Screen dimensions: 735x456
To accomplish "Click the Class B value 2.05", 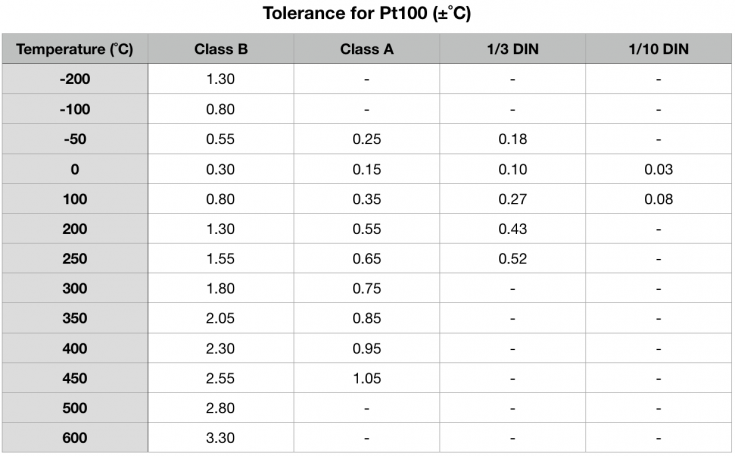I will tap(221, 318).
